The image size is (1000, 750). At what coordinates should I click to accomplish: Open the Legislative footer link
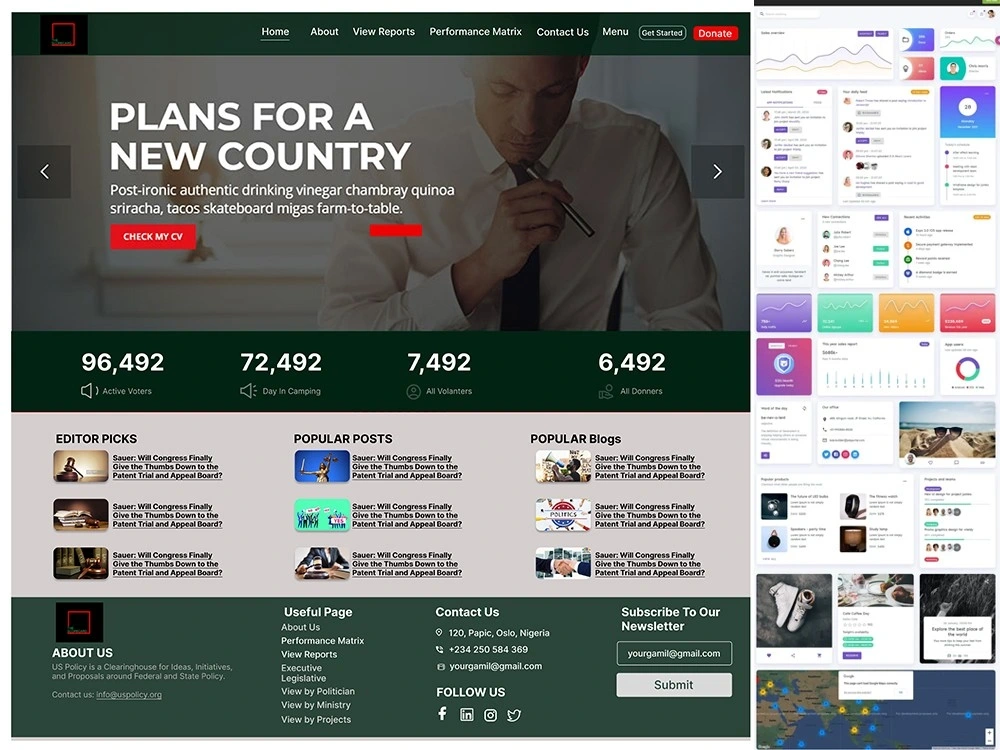pyautogui.click(x=304, y=679)
